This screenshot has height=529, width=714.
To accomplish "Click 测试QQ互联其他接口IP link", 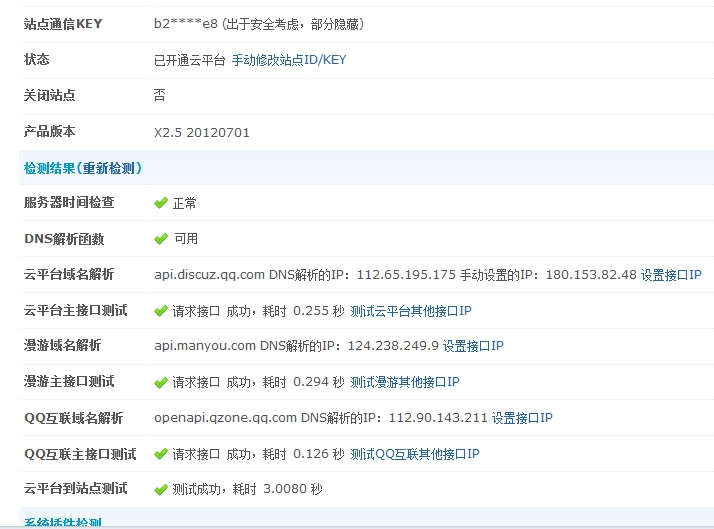I will click(x=414, y=453).
